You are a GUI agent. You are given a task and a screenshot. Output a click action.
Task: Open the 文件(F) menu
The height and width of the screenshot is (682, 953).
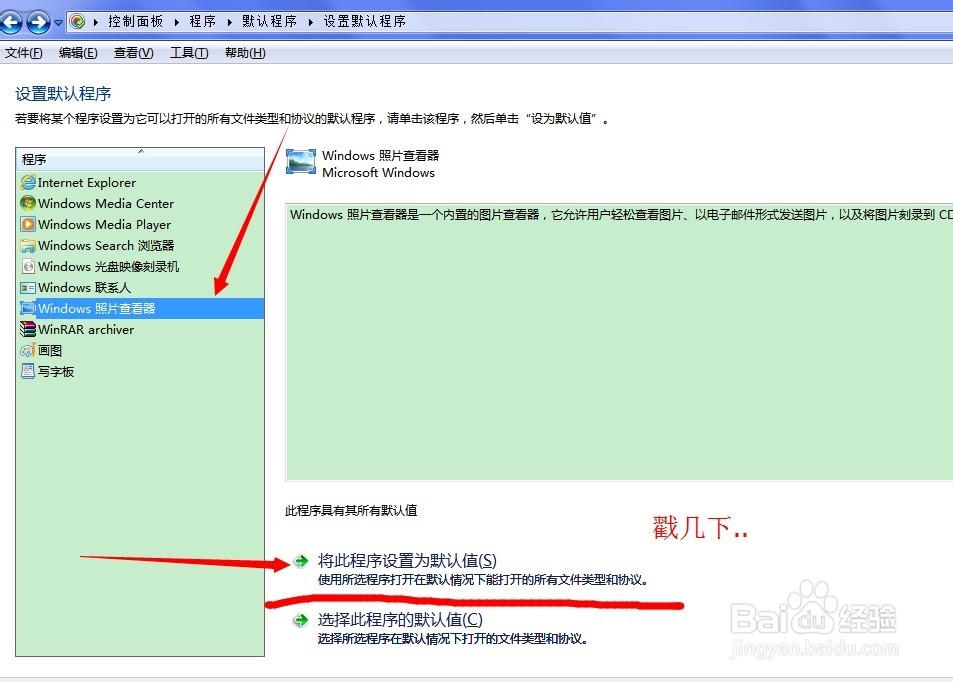(x=24, y=53)
